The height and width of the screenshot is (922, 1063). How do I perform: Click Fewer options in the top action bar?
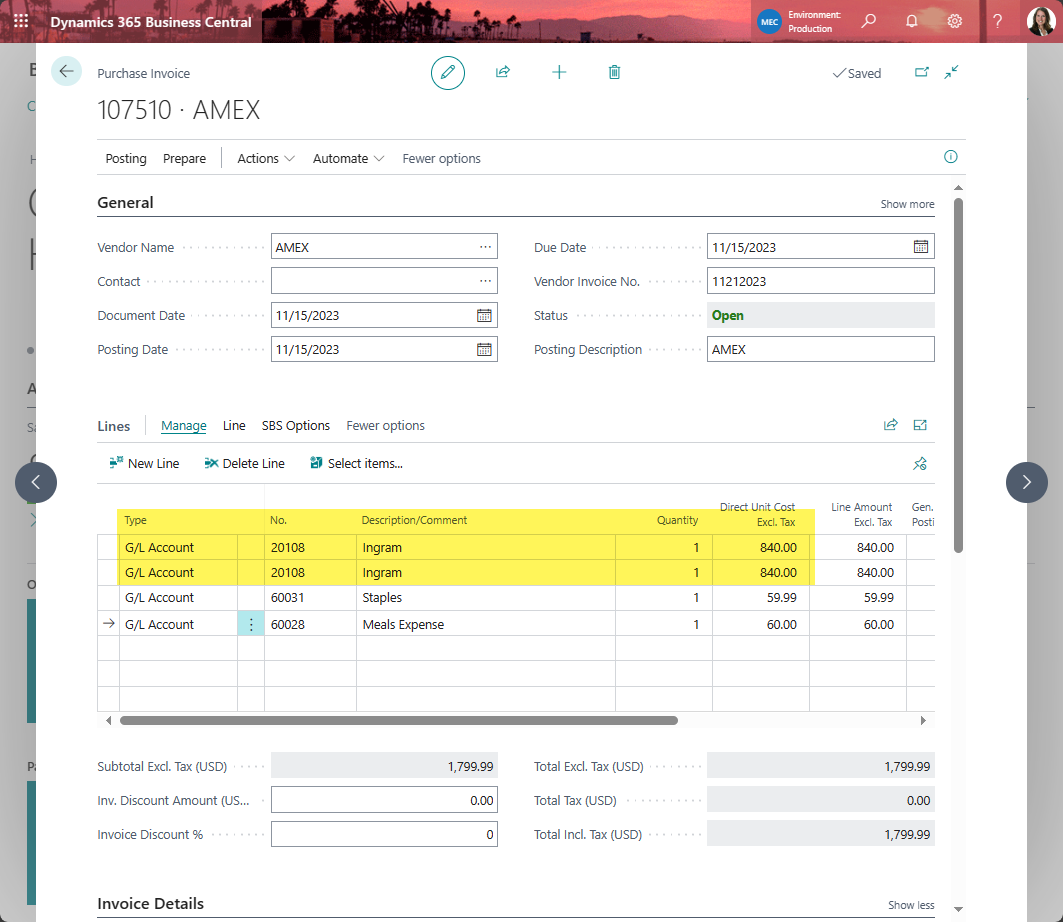441,159
